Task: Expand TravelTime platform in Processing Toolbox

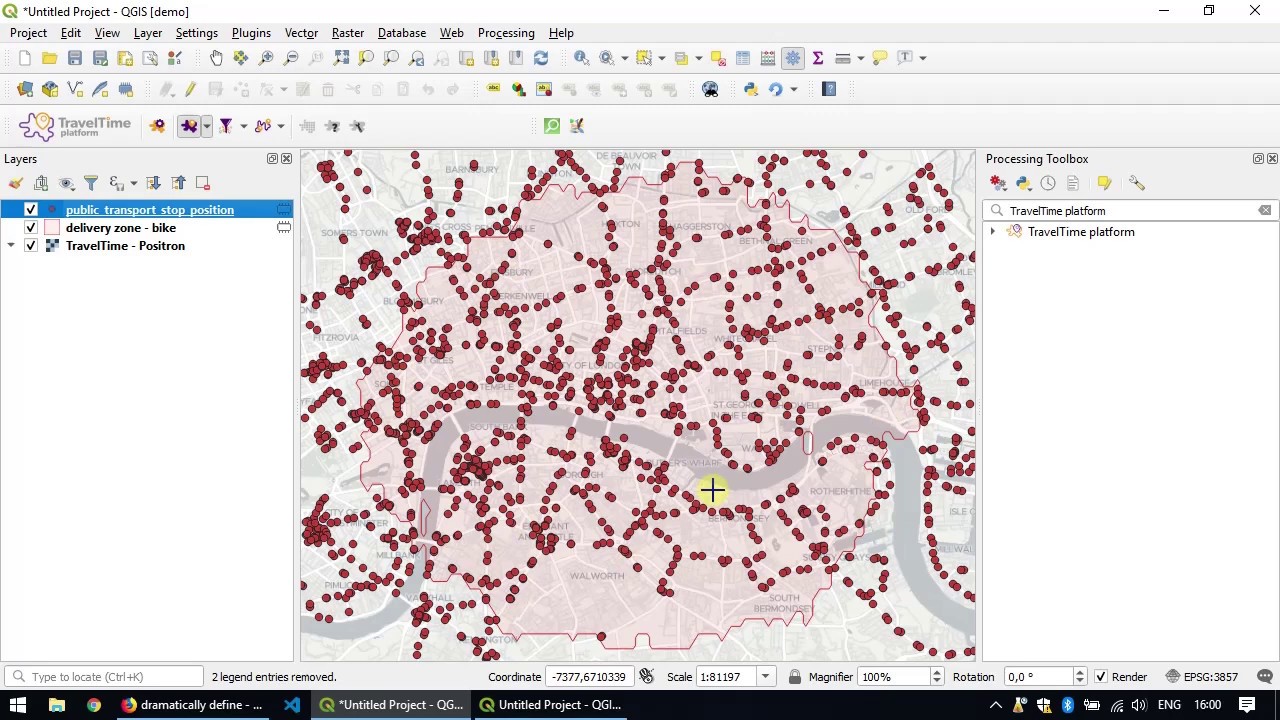Action: point(992,232)
